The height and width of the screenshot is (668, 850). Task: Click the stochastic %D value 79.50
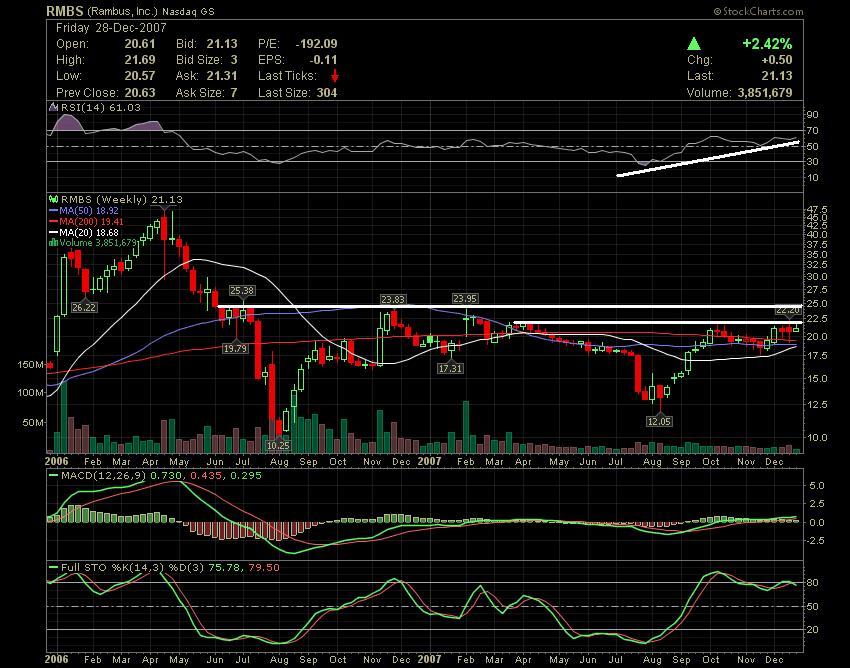pyautogui.click(x=264, y=568)
